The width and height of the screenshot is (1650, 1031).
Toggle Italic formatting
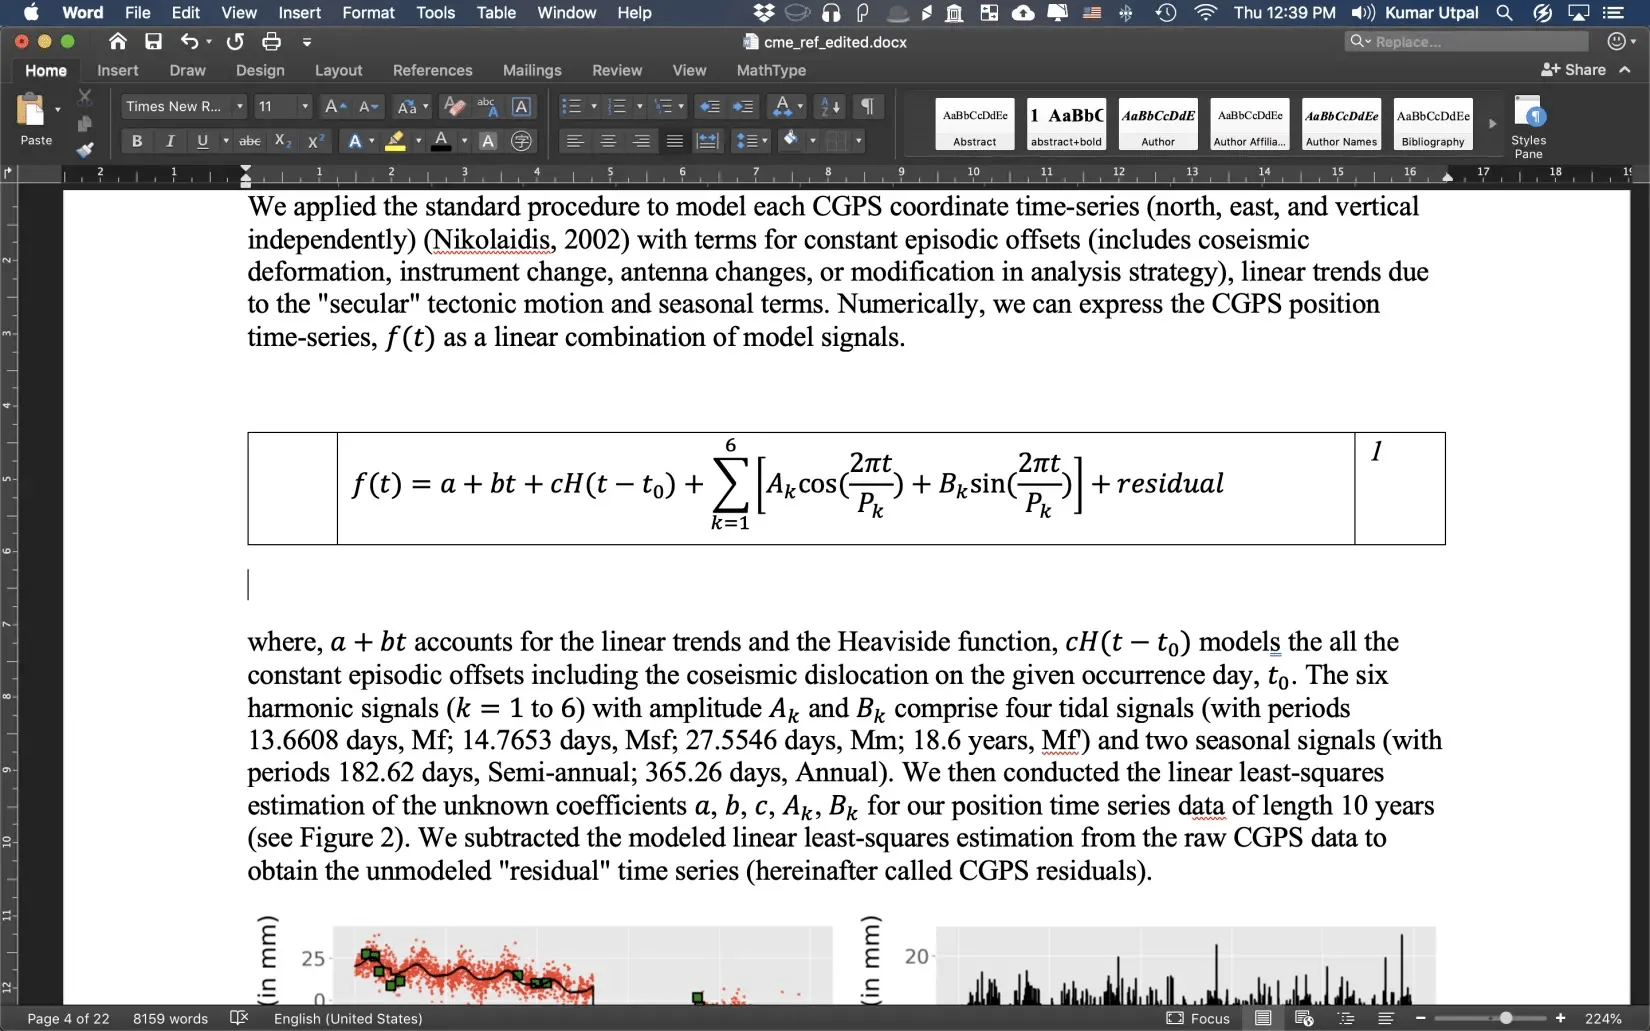170,141
